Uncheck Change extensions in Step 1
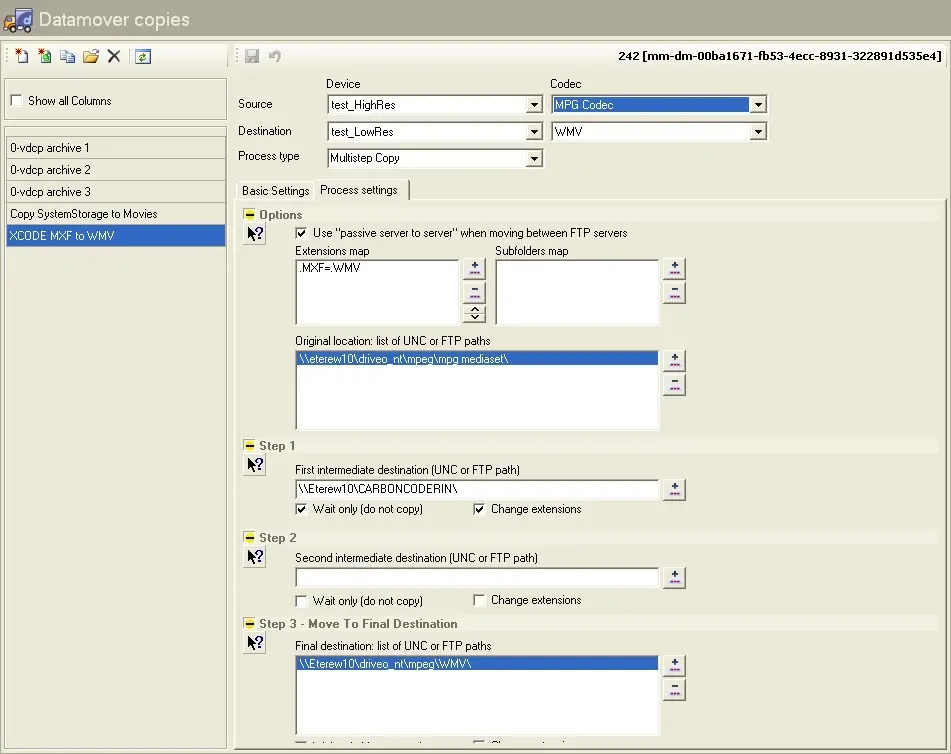The height and width of the screenshot is (754, 951). [480, 509]
